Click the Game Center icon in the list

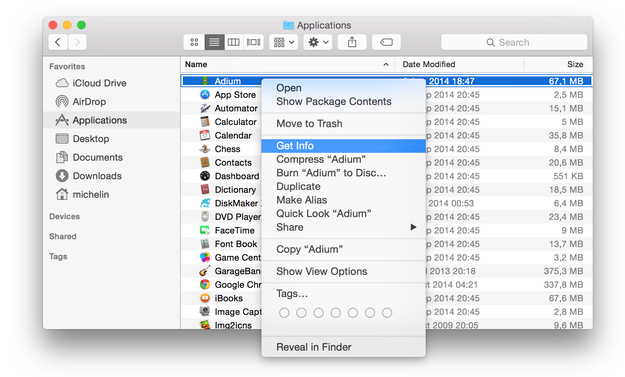coord(205,257)
